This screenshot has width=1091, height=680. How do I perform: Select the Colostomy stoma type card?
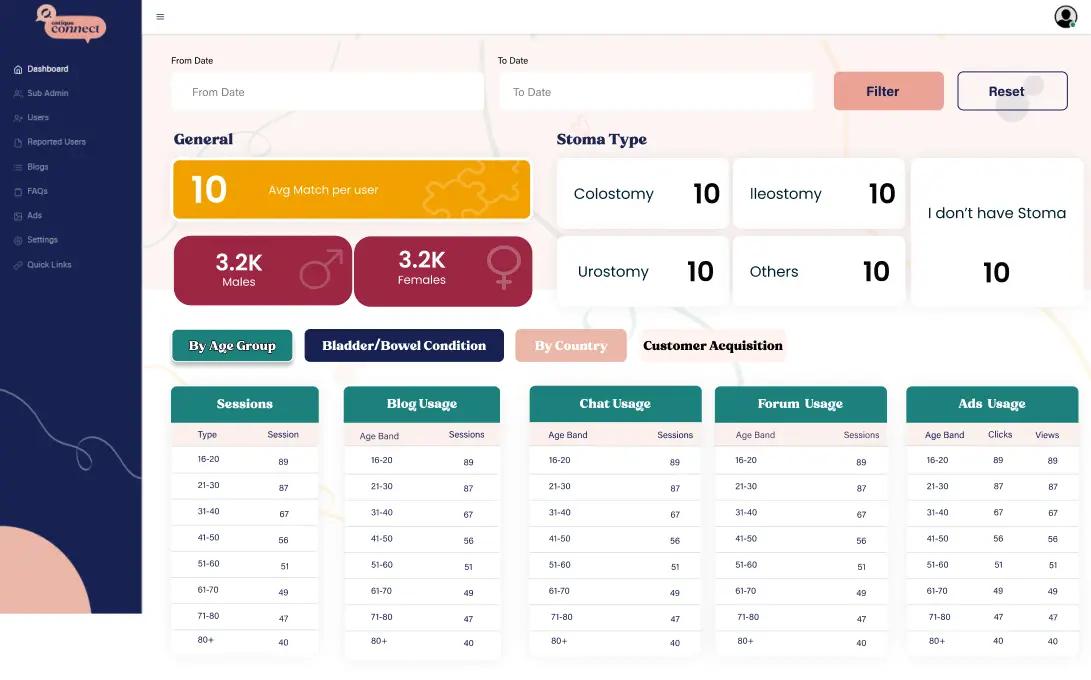tap(642, 194)
